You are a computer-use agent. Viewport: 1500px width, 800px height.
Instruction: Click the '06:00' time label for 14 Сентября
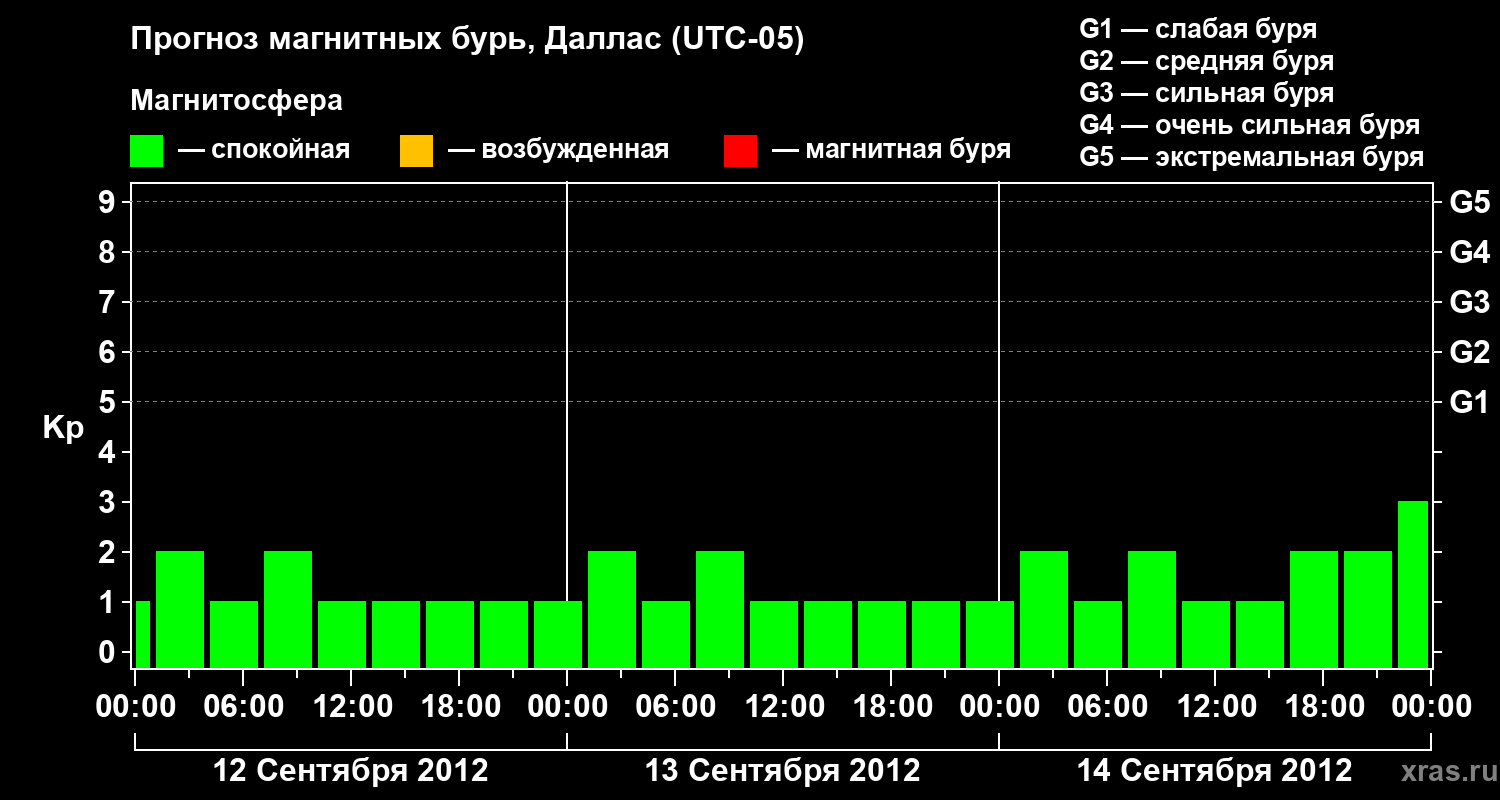(1107, 707)
